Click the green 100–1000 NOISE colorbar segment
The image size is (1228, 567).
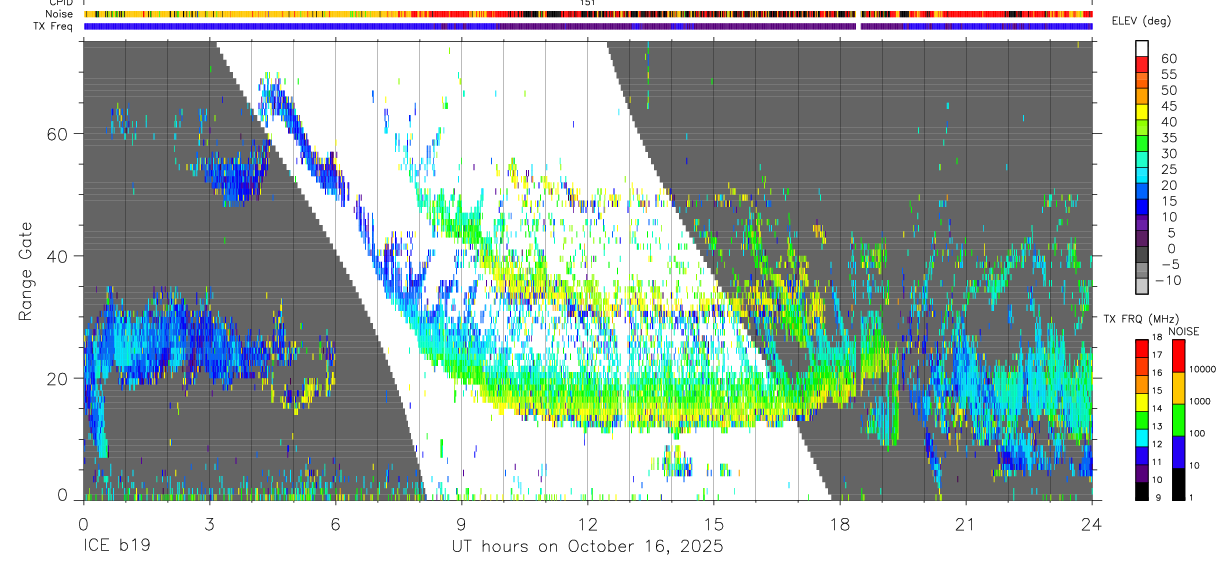[1178, 419]
